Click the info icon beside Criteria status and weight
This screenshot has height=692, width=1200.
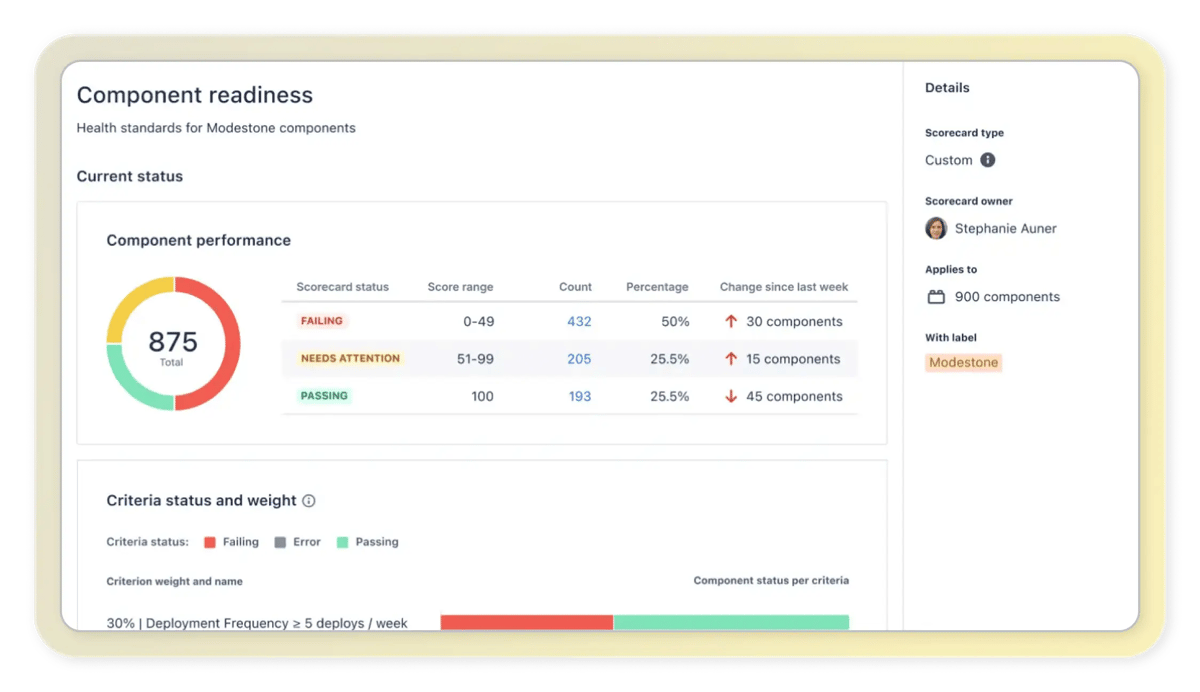coord(309,501)
